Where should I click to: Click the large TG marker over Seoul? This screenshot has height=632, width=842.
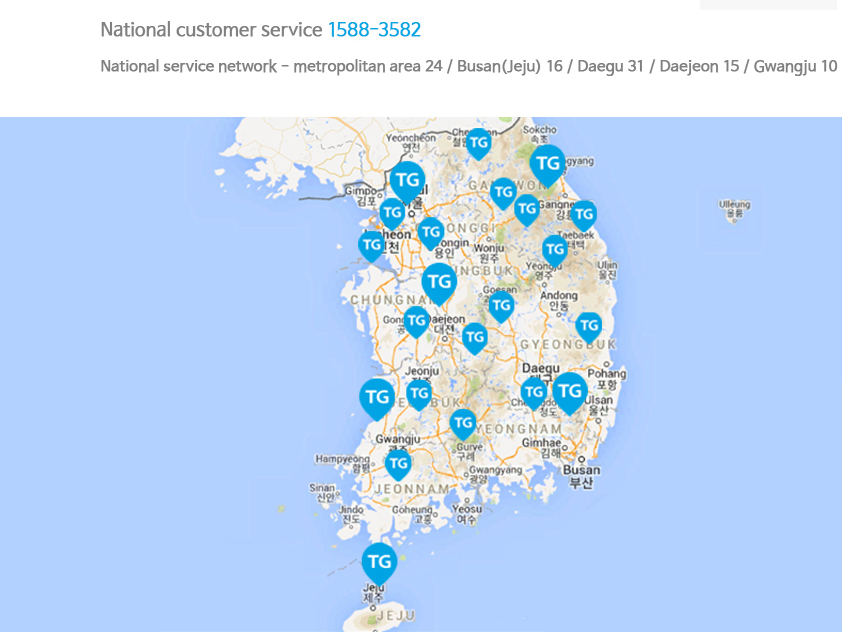[x=408, y=181]
